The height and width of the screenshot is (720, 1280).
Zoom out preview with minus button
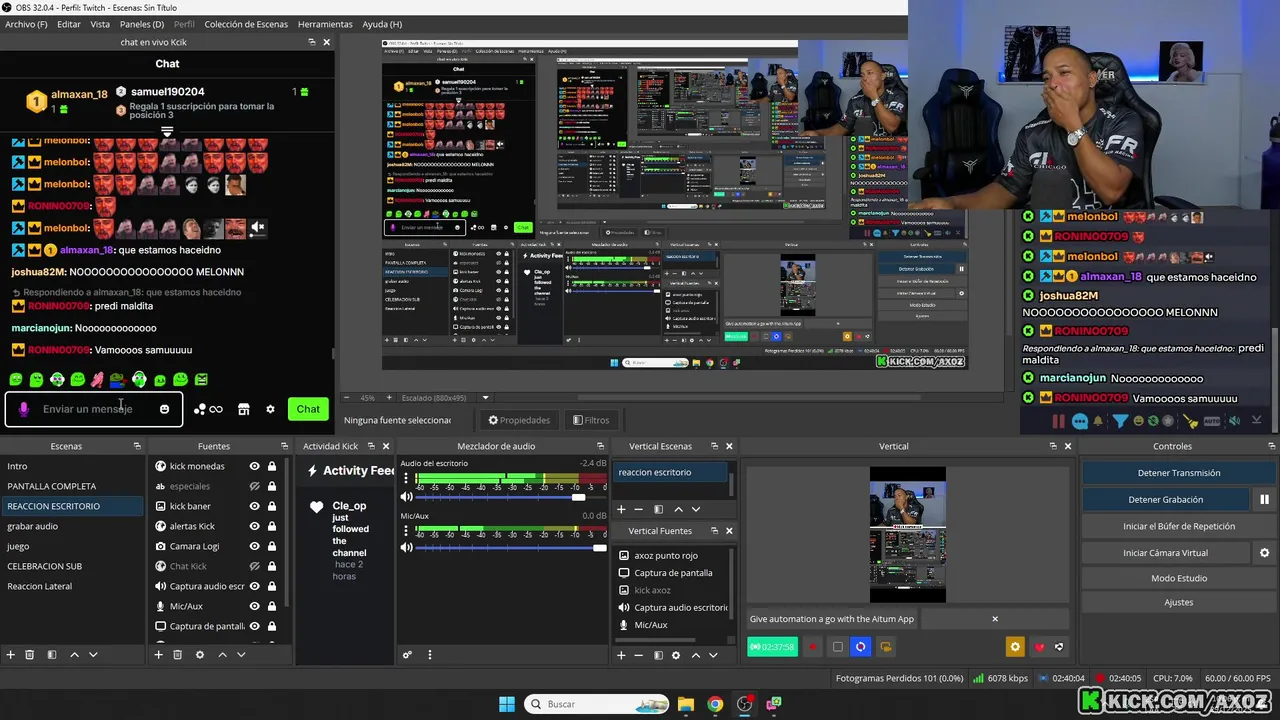coord(346,397)
